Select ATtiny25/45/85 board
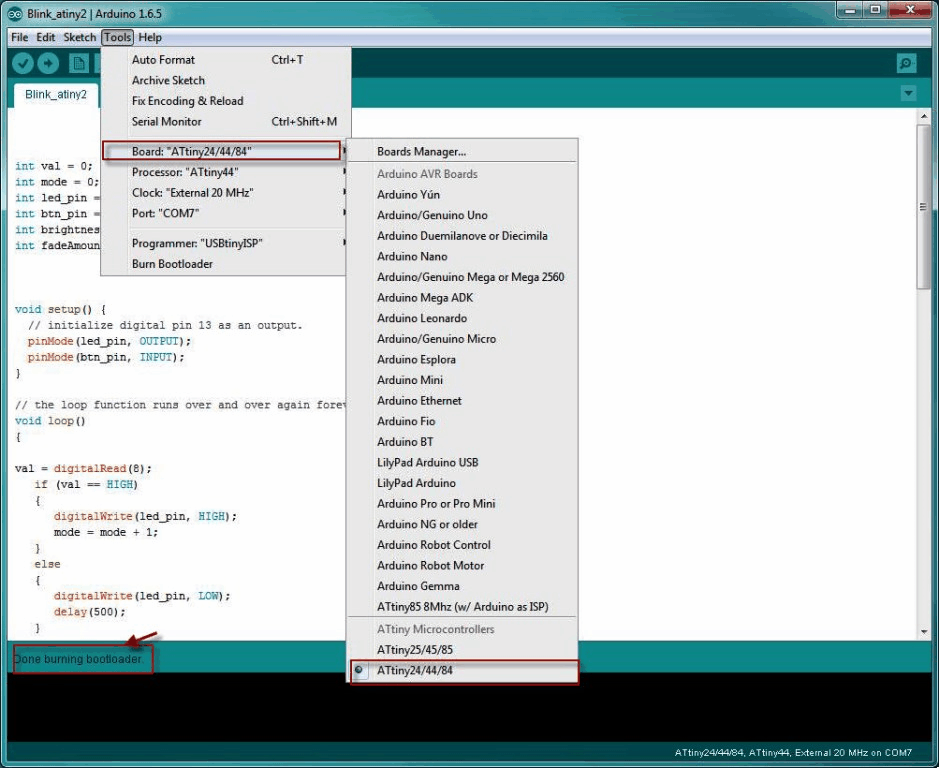The width and height of the screenshot is (939, 768). coord(462,649)
